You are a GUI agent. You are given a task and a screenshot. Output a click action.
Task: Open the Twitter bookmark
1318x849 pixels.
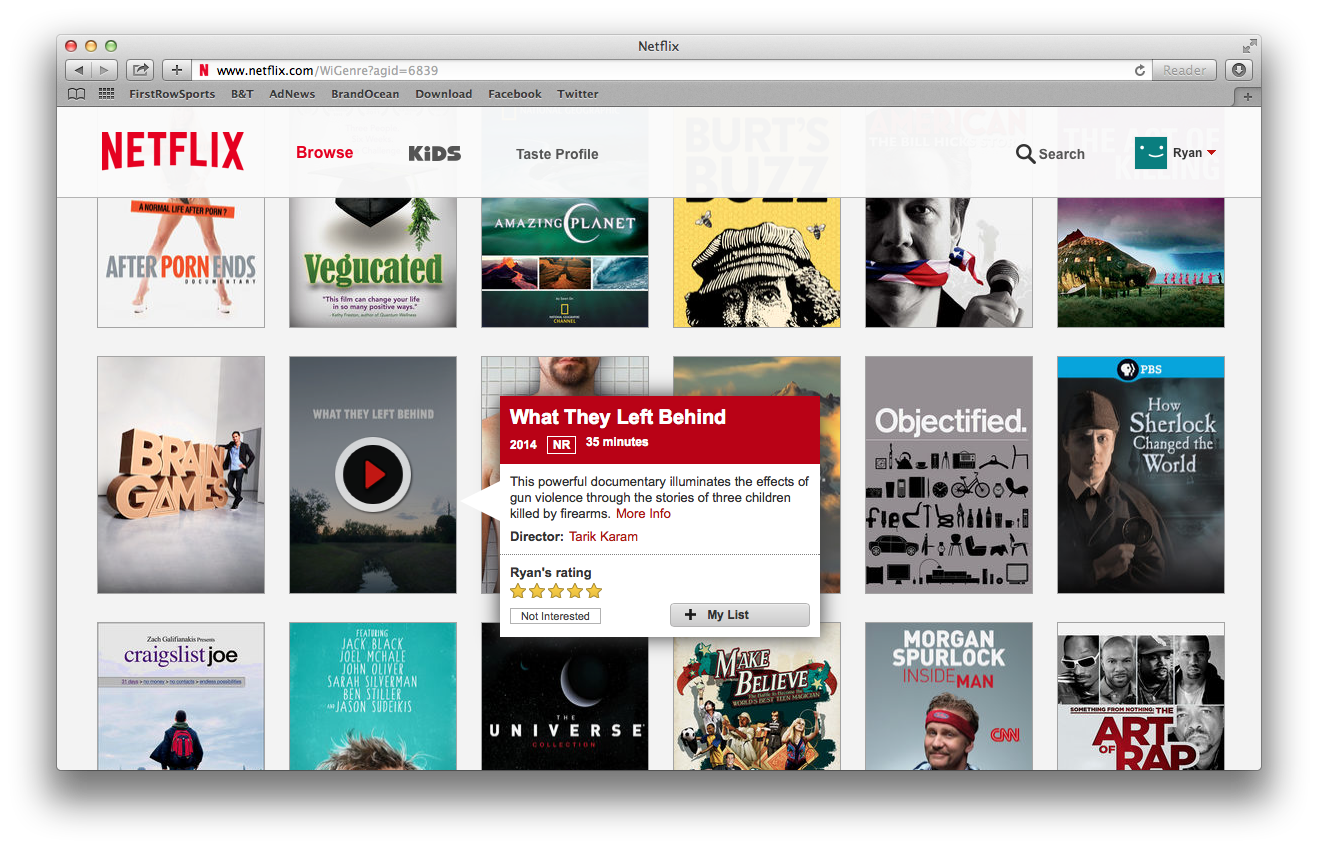(x=578, y=94)
